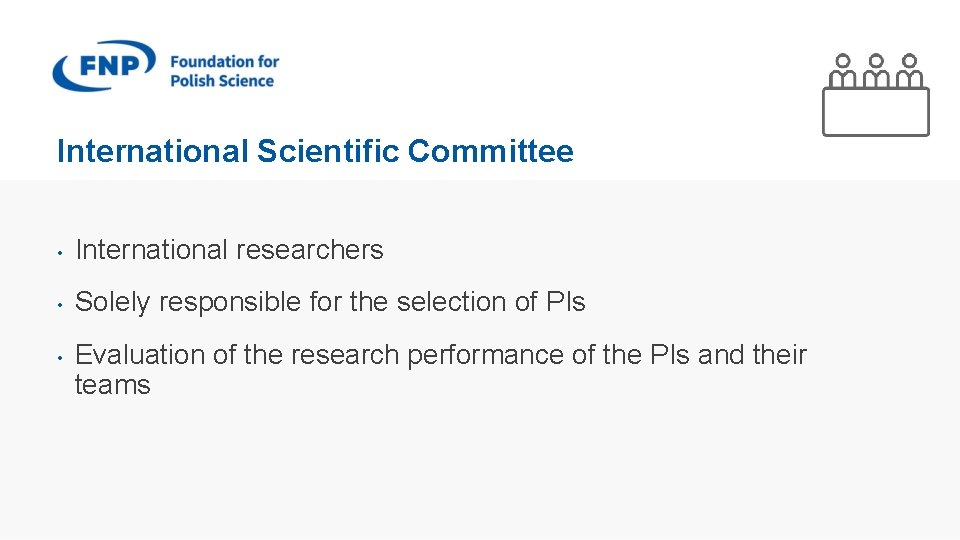Click the bullet dot before "Solely responsible"
This screenshot has width=960, height=540.
[61, 303]
